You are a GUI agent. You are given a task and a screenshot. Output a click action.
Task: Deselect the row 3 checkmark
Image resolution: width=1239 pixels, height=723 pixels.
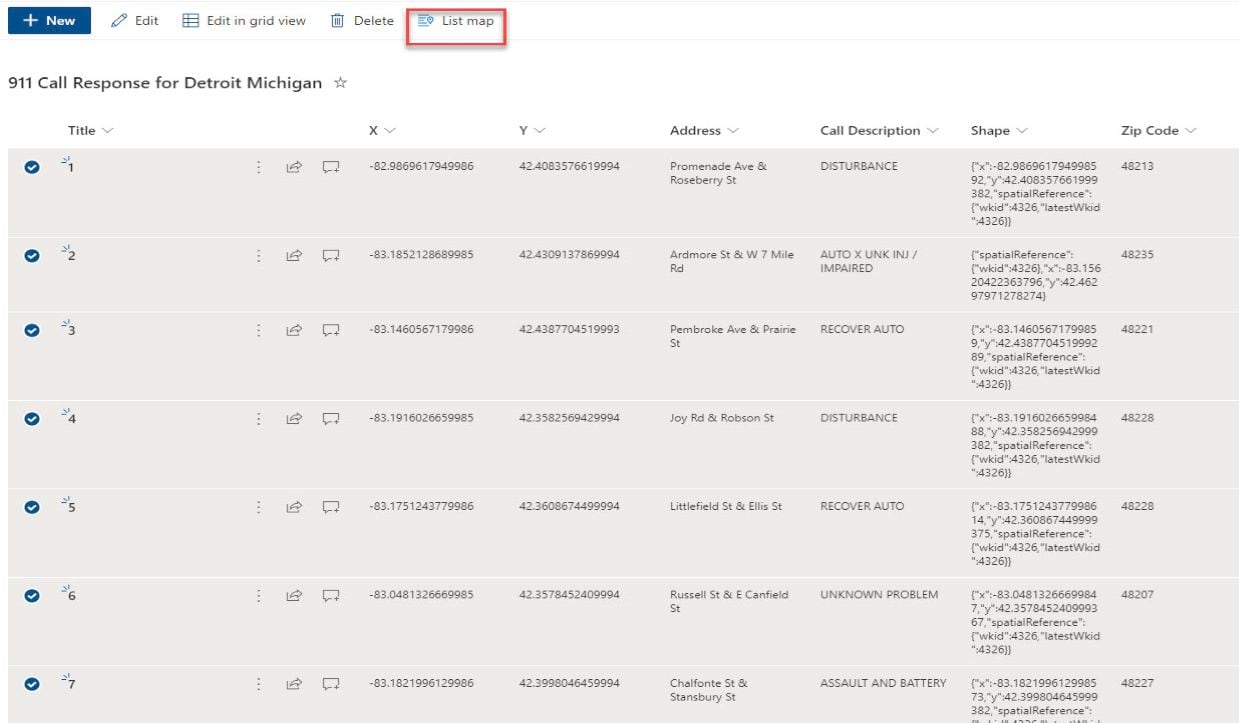[32, 330]
